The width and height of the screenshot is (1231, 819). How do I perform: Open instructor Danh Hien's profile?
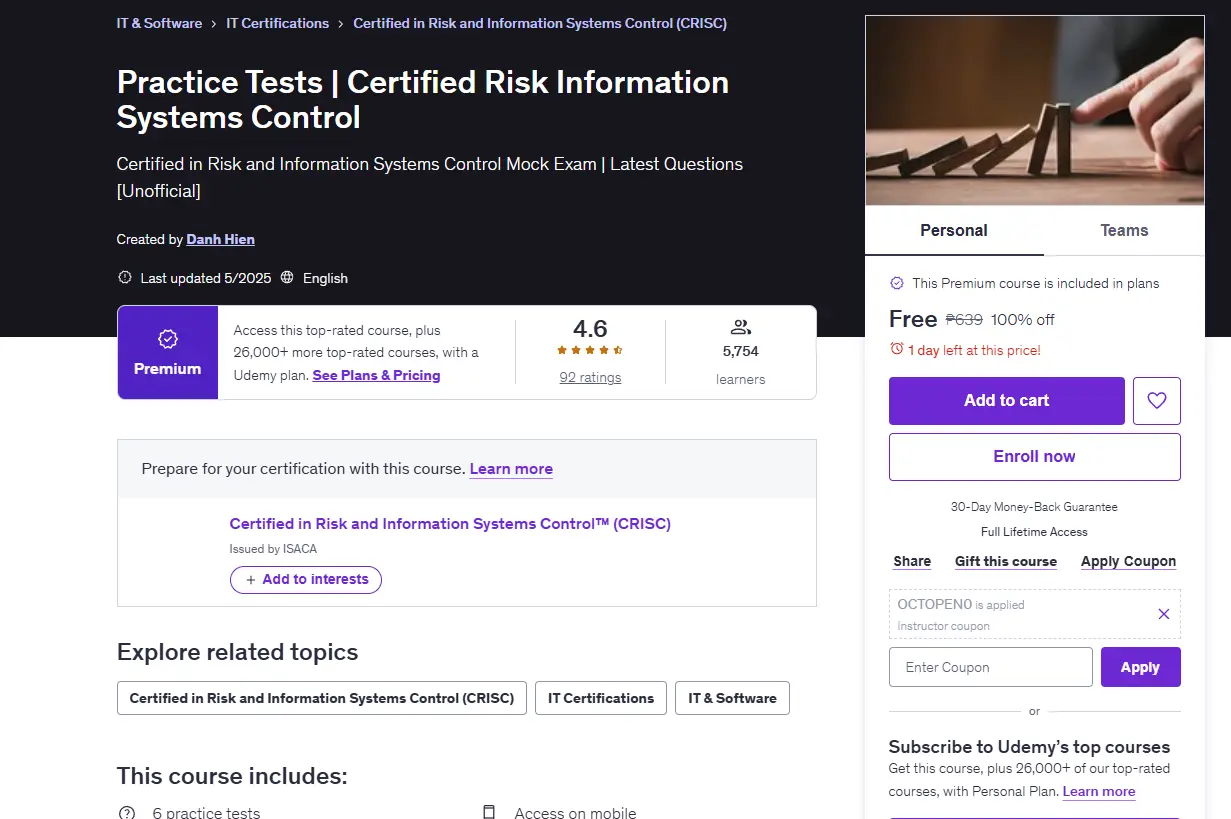pos(220,239)
